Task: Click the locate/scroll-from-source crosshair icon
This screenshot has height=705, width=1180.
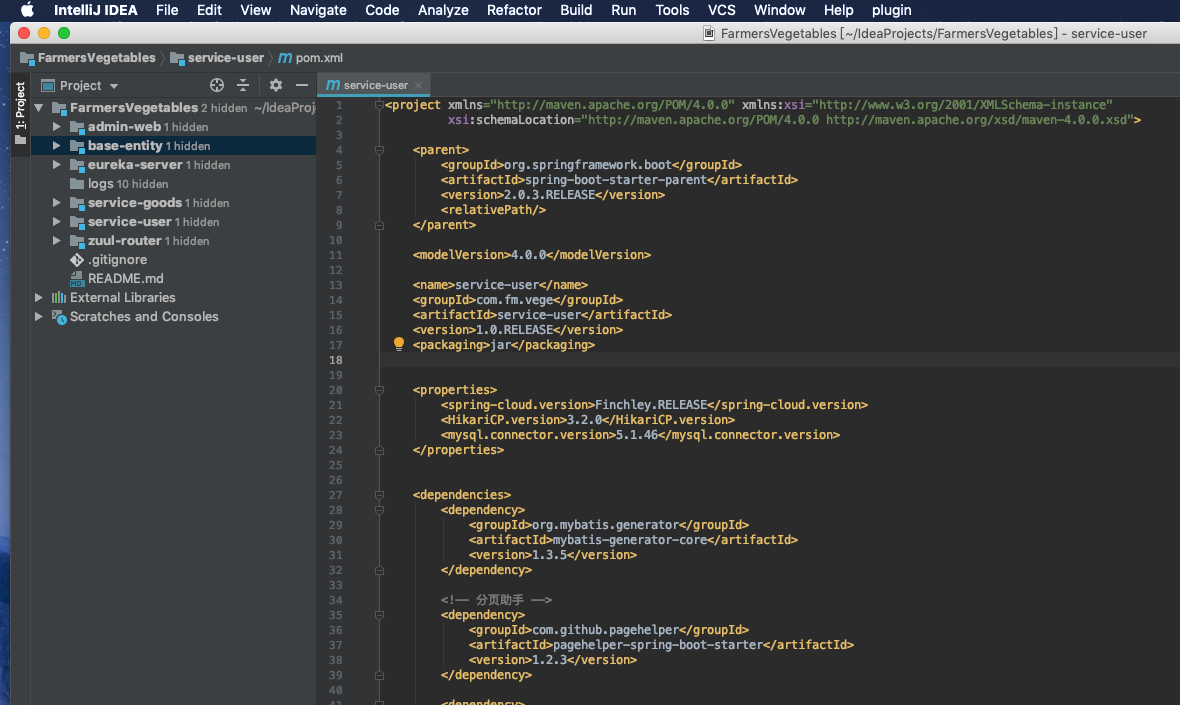Action: tap(217, 86)
